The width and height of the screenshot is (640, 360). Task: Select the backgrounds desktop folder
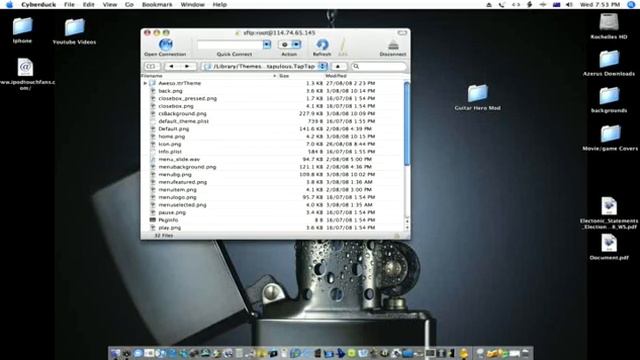[609, 100]
